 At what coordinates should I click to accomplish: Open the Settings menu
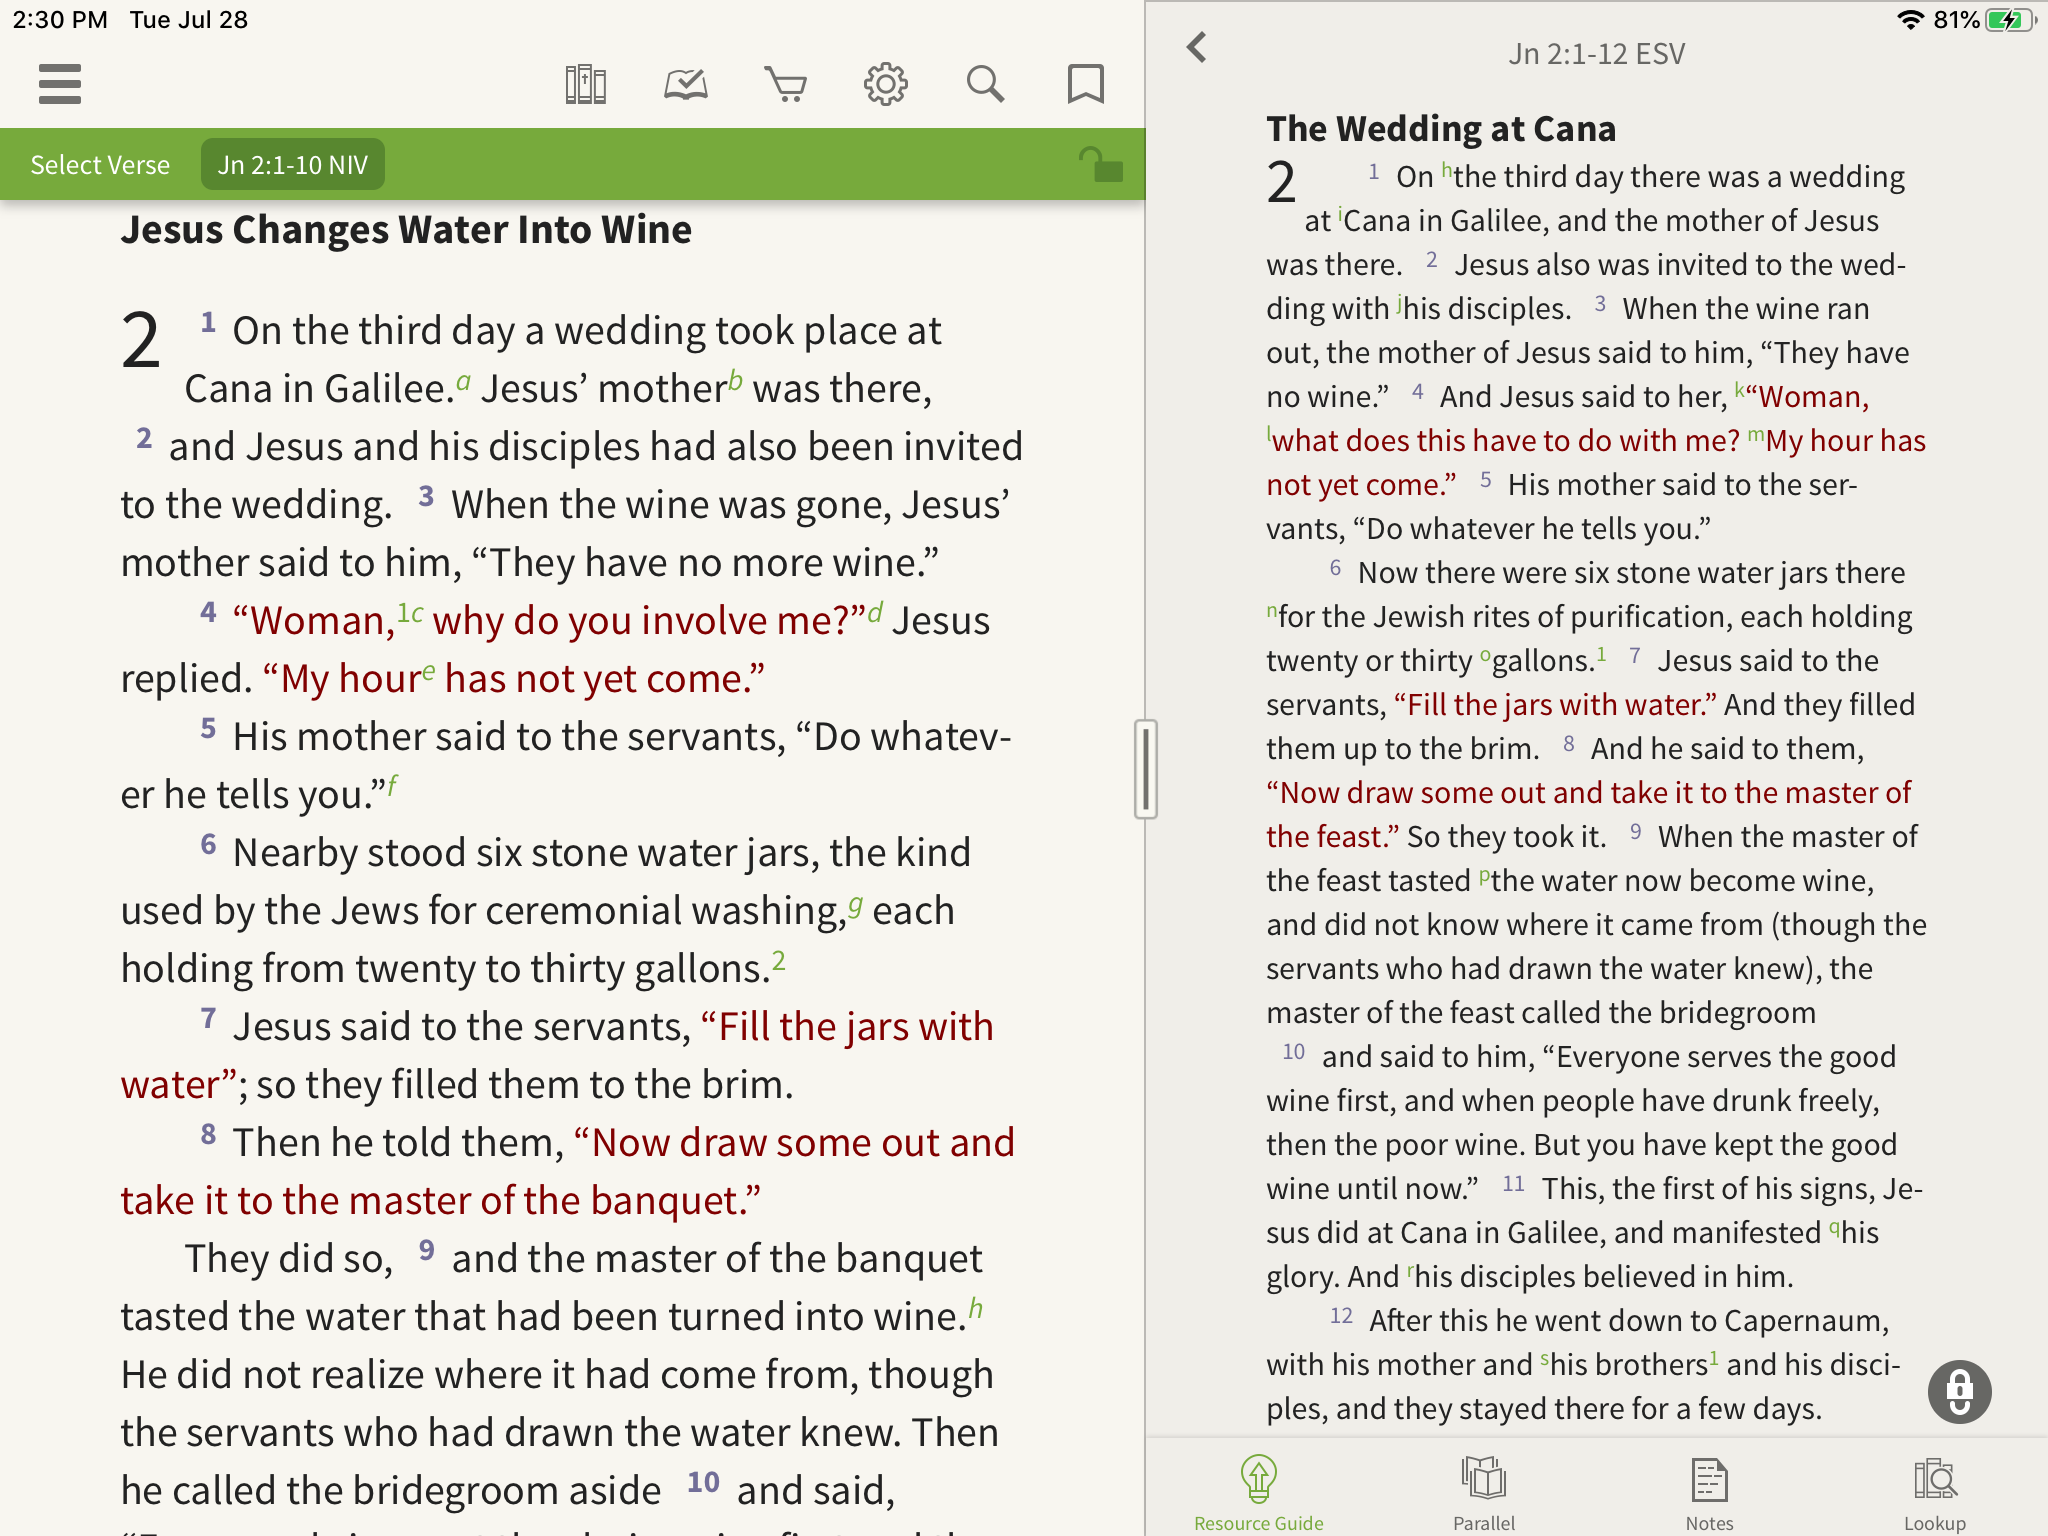(884, 82)
